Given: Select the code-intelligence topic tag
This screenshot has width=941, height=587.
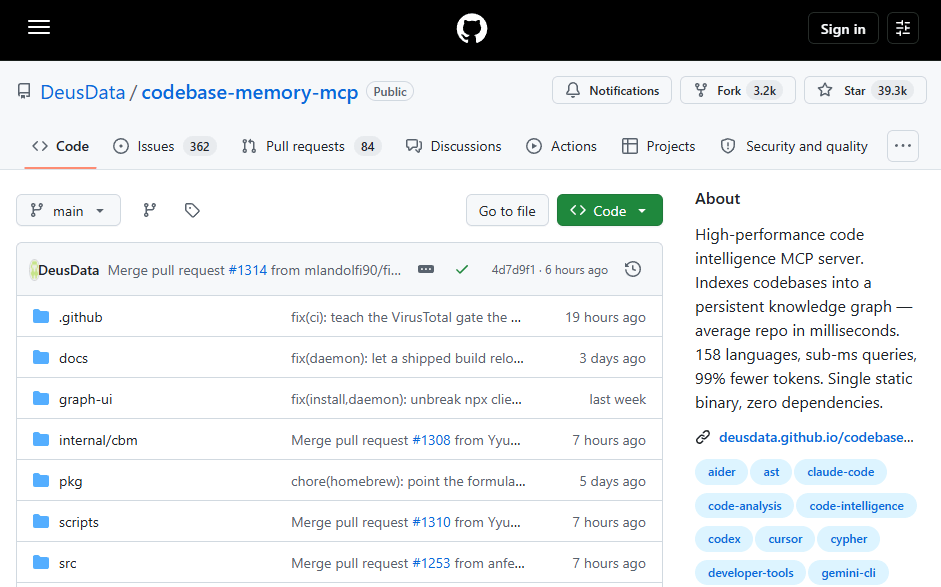Looking at the screenshot, I should [856, 505].
